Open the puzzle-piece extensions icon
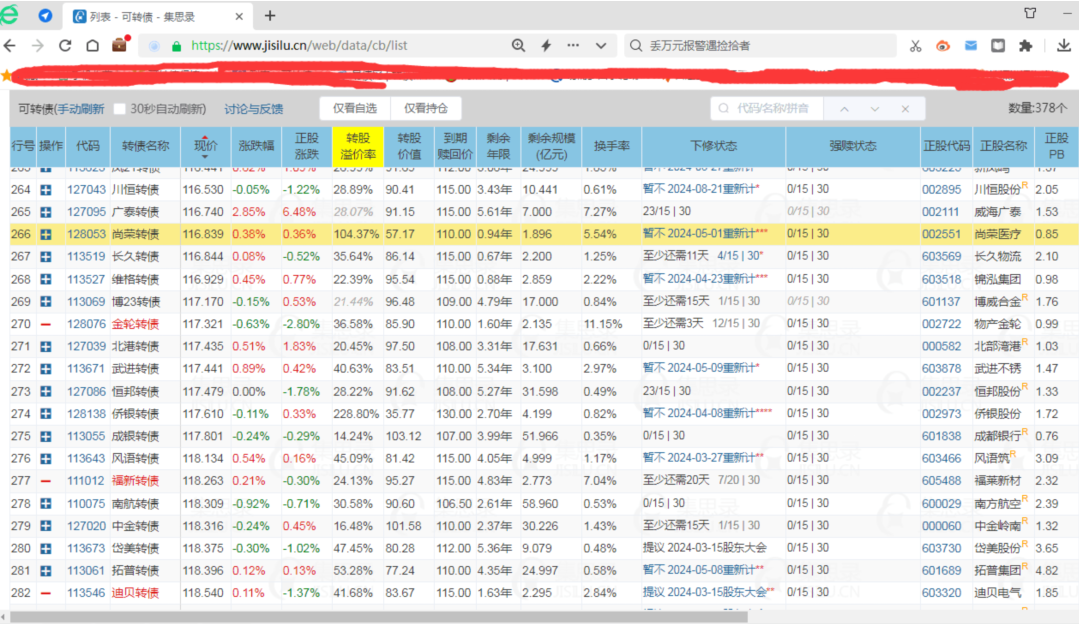The height and width of the screenshot is (624, 1079). point(1025,46)
